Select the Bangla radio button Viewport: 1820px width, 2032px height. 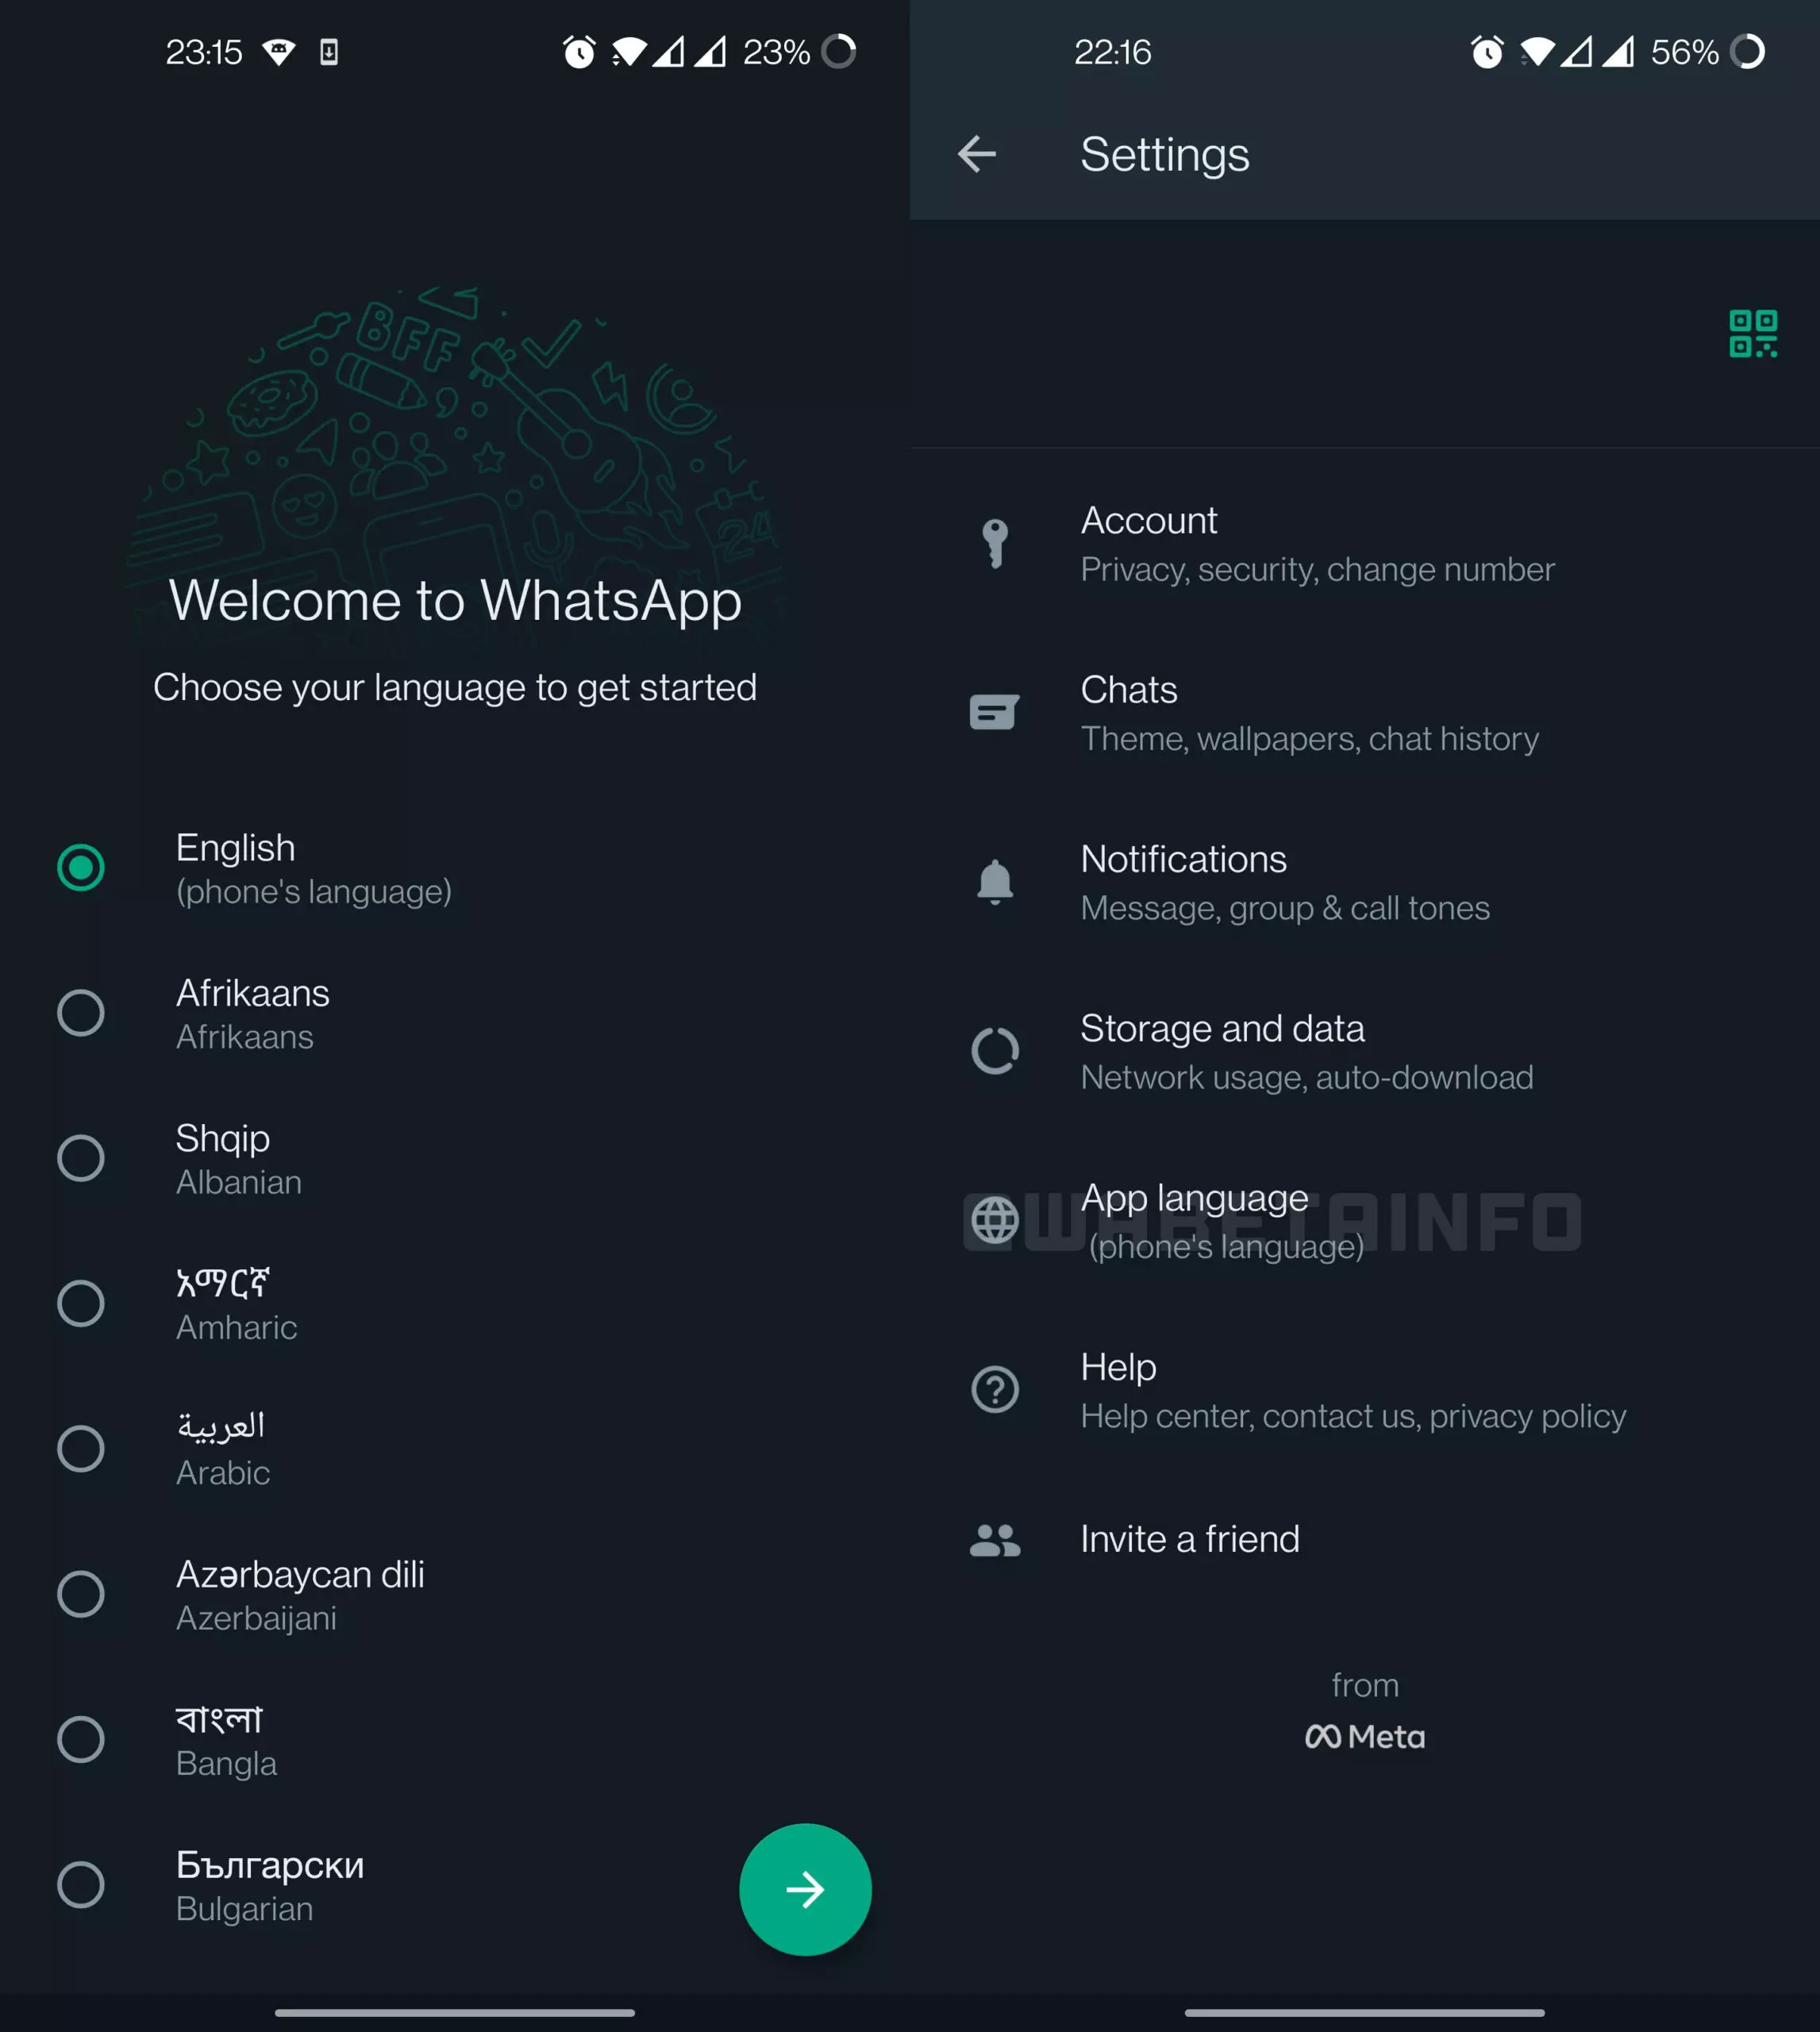[x=81, y=1739]
